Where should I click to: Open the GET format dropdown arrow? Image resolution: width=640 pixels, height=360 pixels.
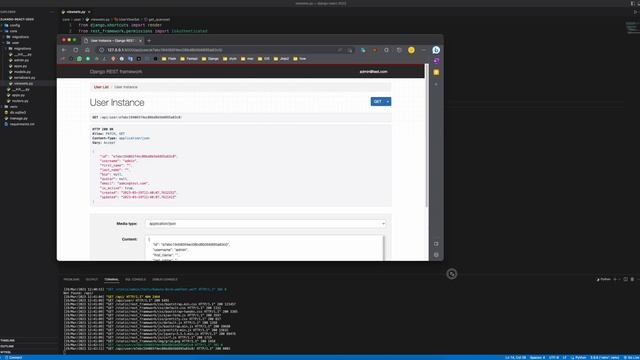(x=388, y=102)
